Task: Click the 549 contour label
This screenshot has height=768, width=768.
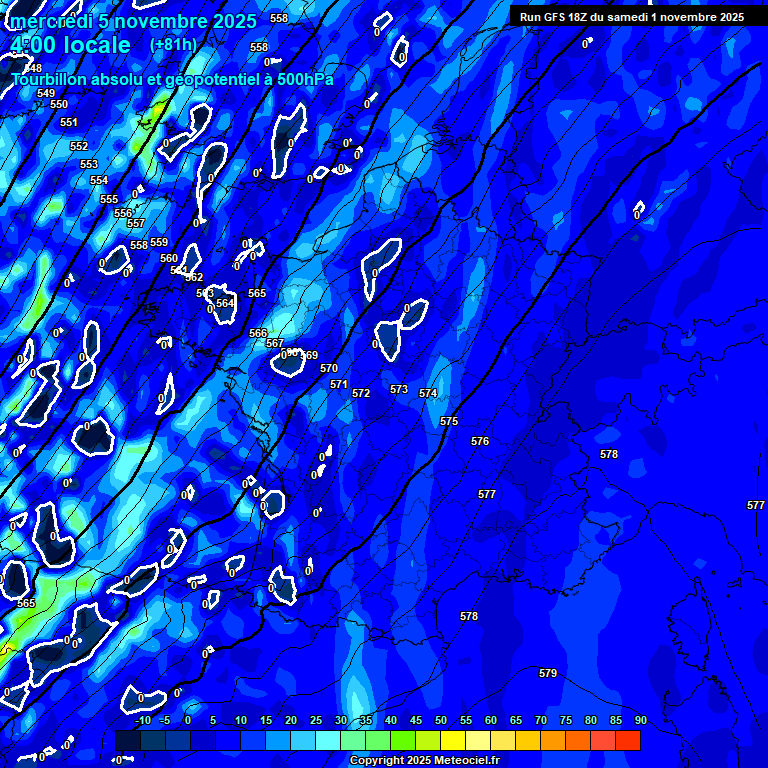Action: (x=46, y=93)
